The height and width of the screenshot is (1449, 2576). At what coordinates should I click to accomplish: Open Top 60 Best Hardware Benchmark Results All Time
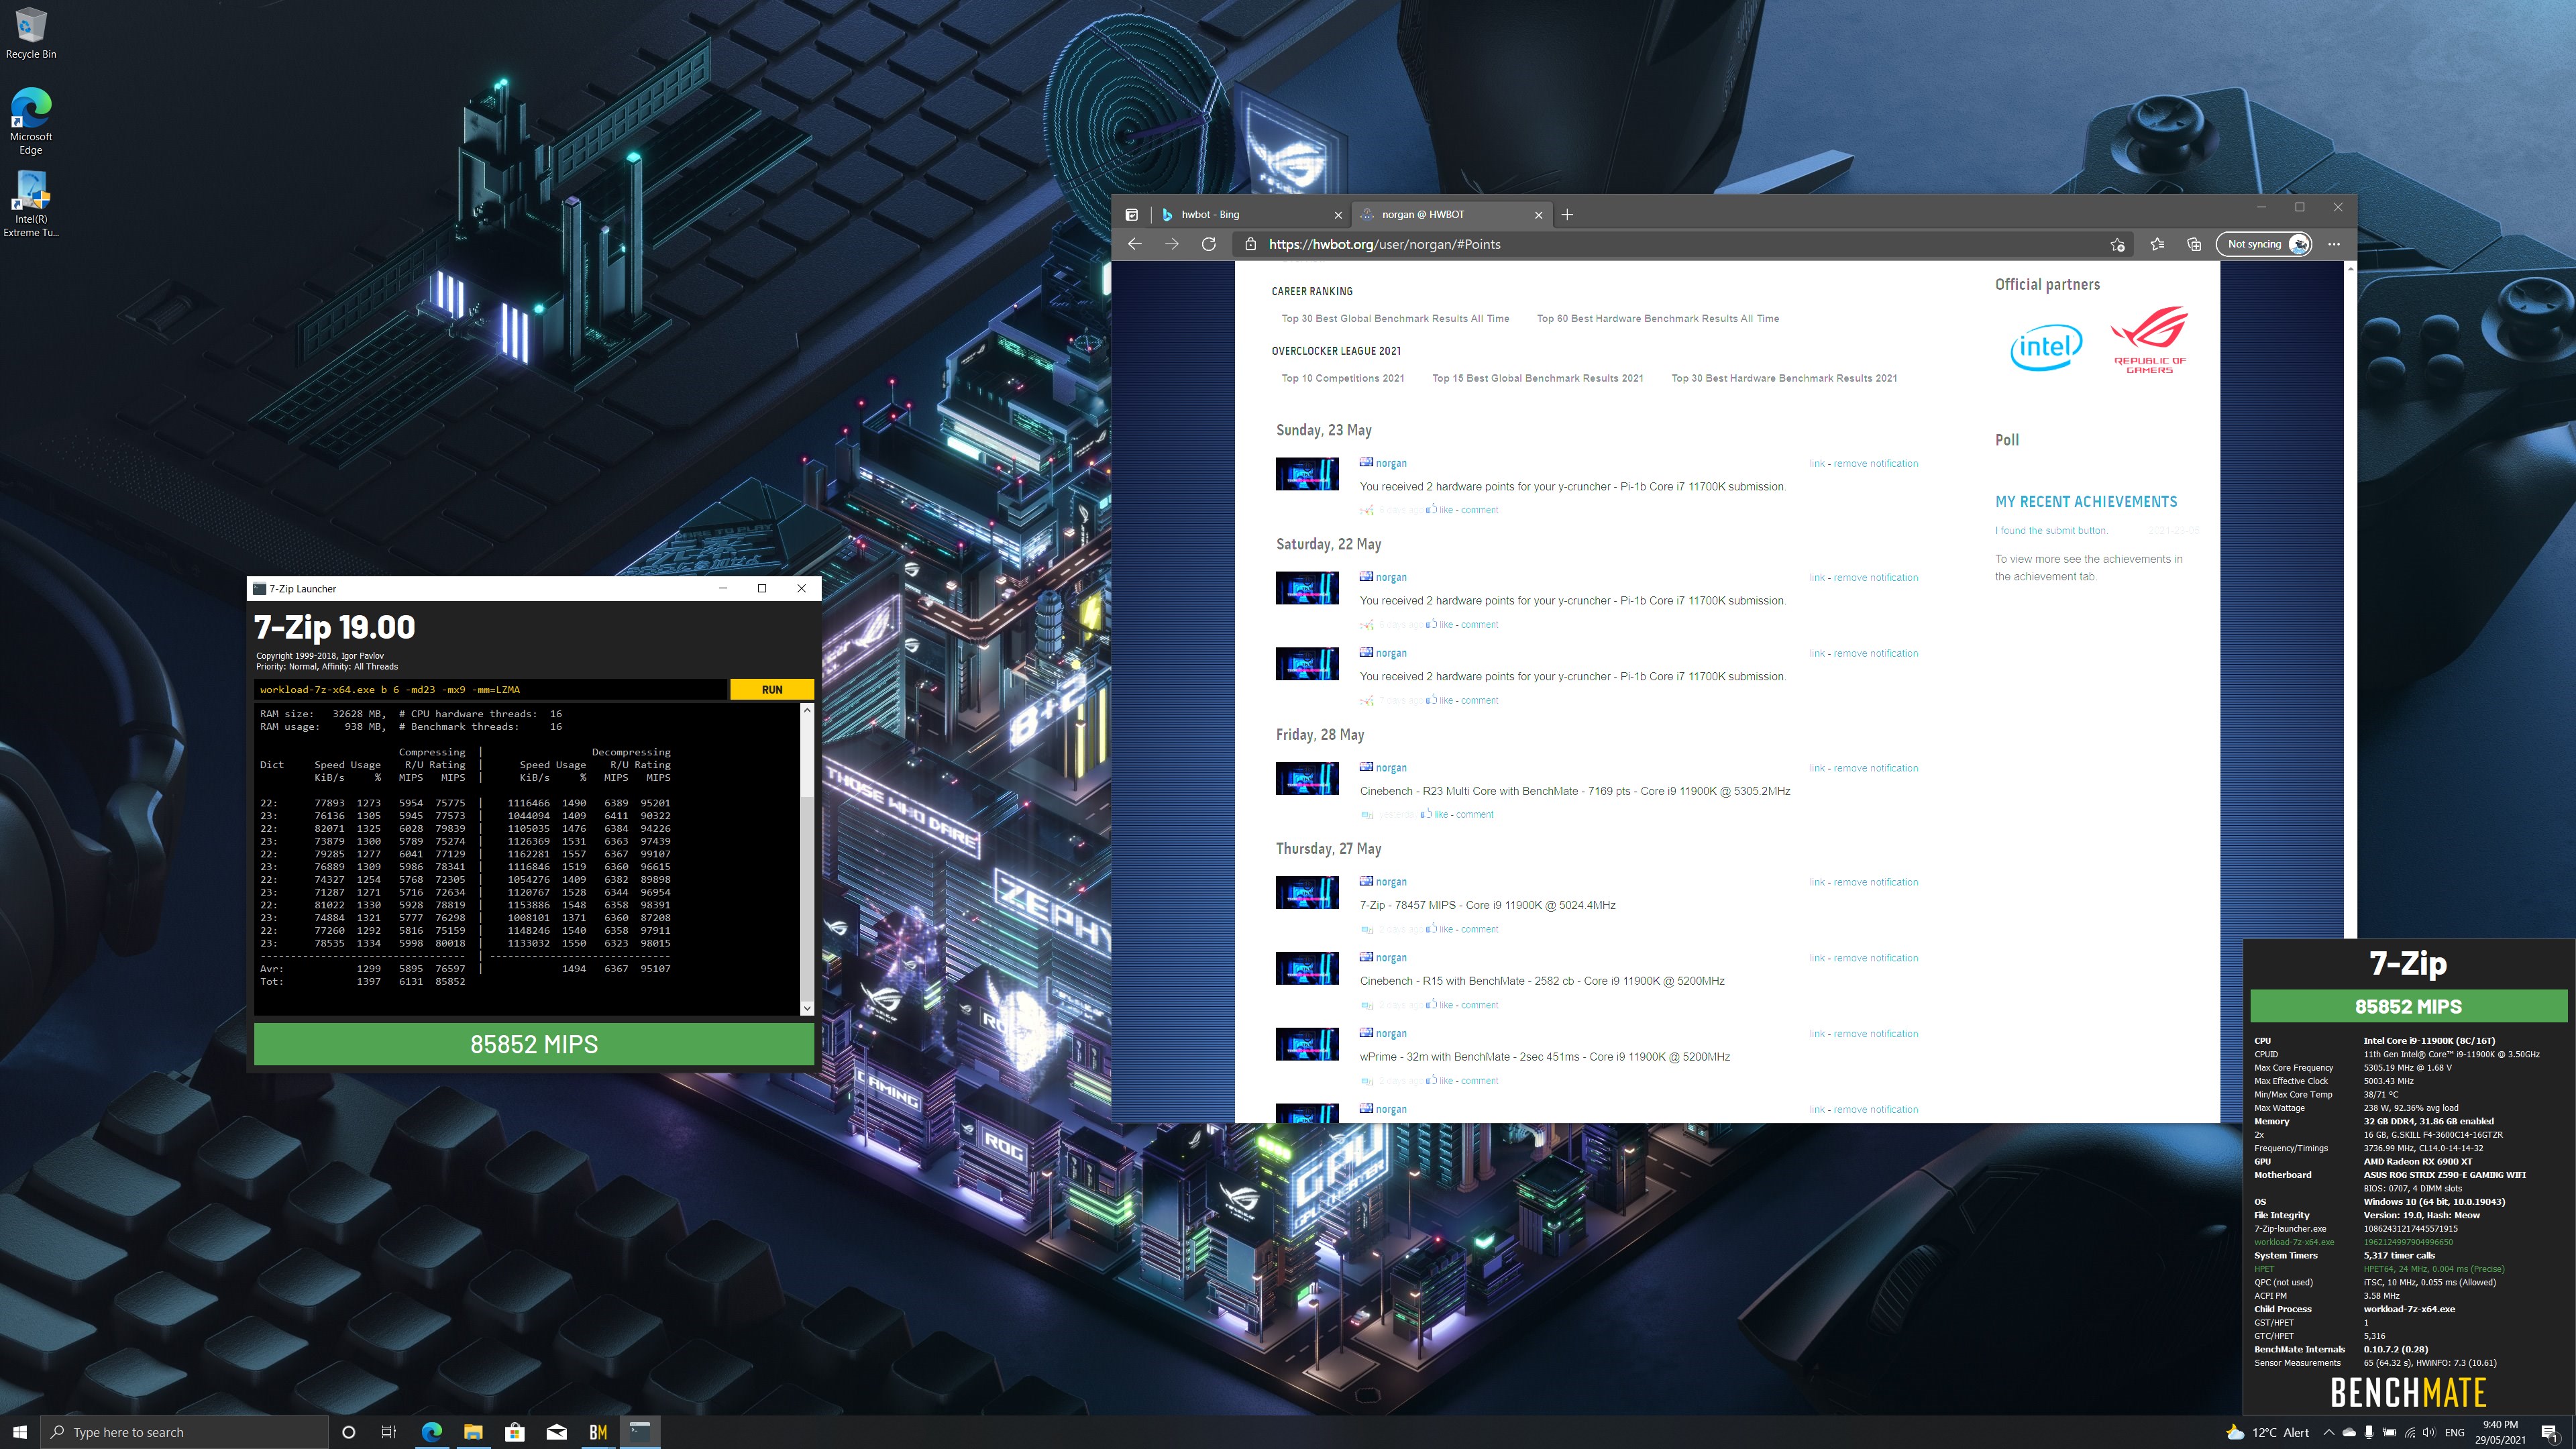tap(1657, 318)
